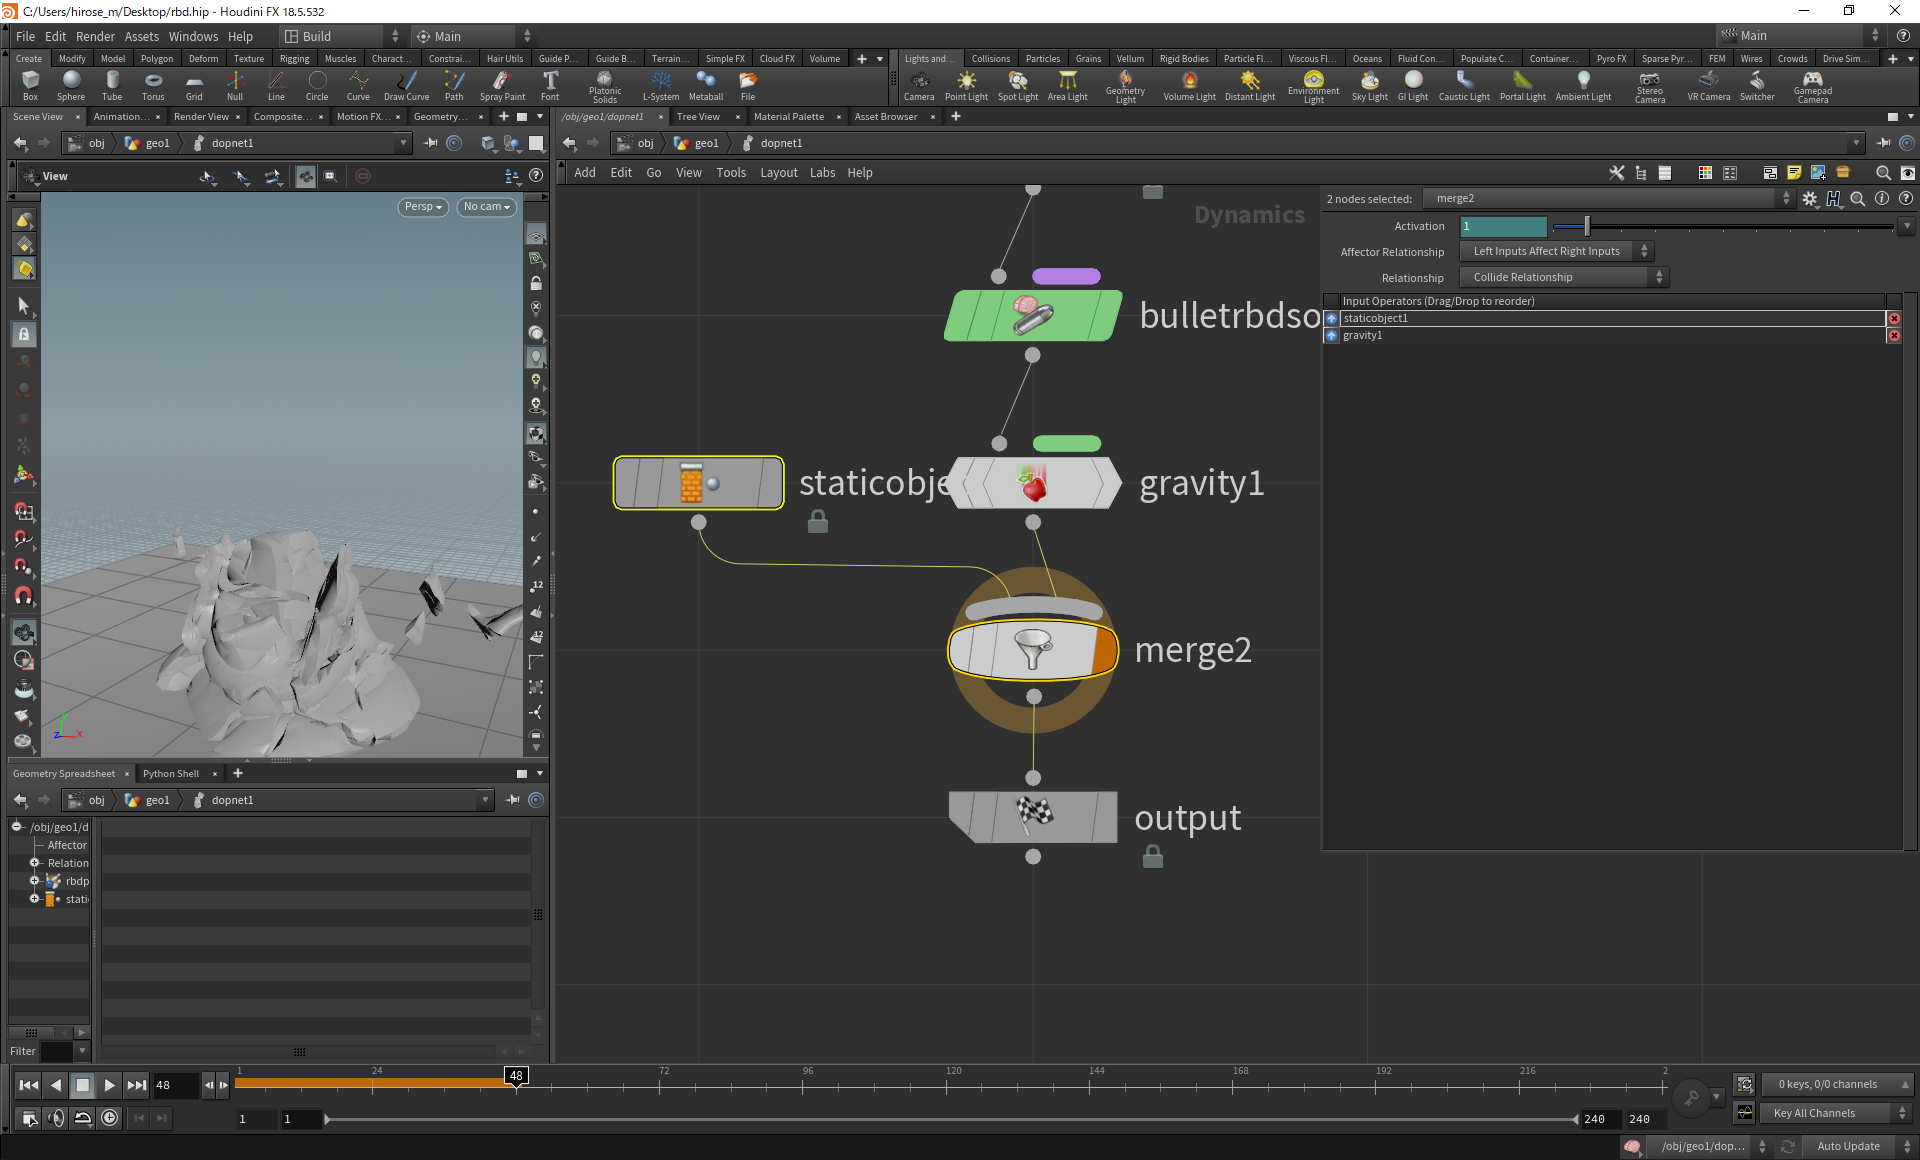The height and width of the screenshot is (1160, 1920).
Task: Open the Relationship dropdown
Action: click(x=1564, y=278)
